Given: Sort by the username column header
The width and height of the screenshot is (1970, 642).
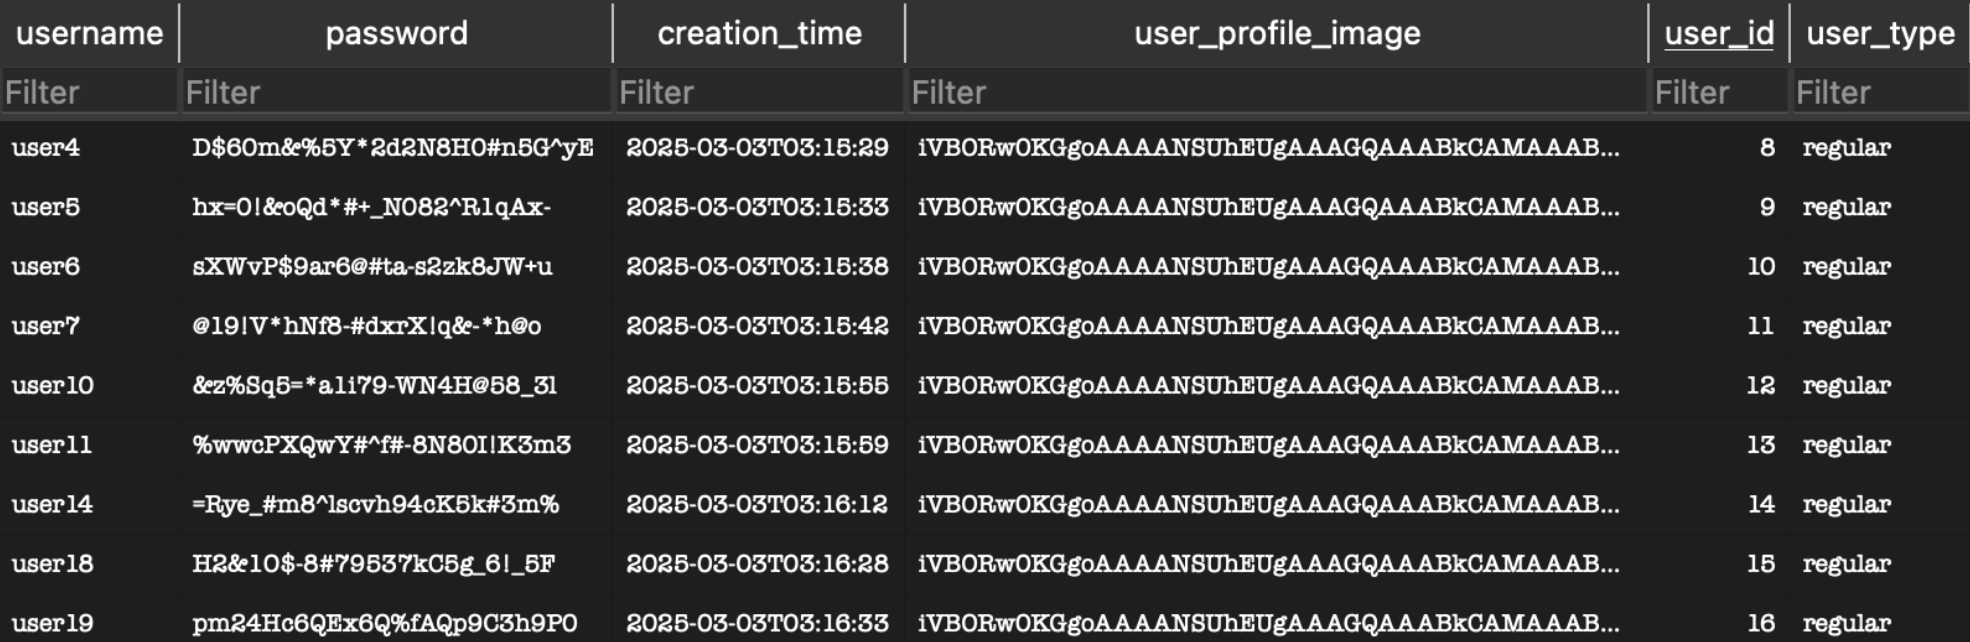Looking at the screenshot, I should (x=89, y=33).
